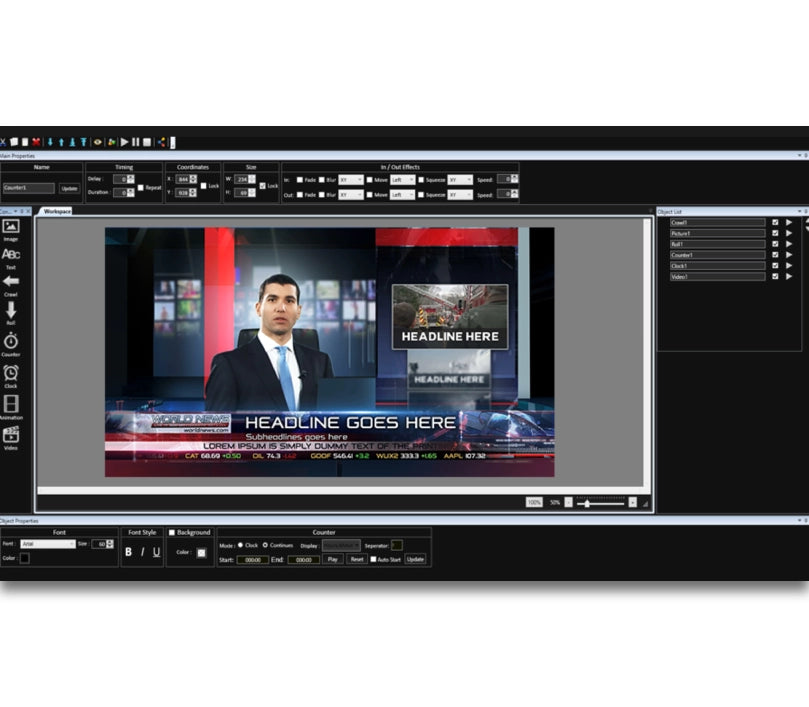Select the Image tool in the sidebar
This screenshot has width=809, height=707.
coord(11,227)
